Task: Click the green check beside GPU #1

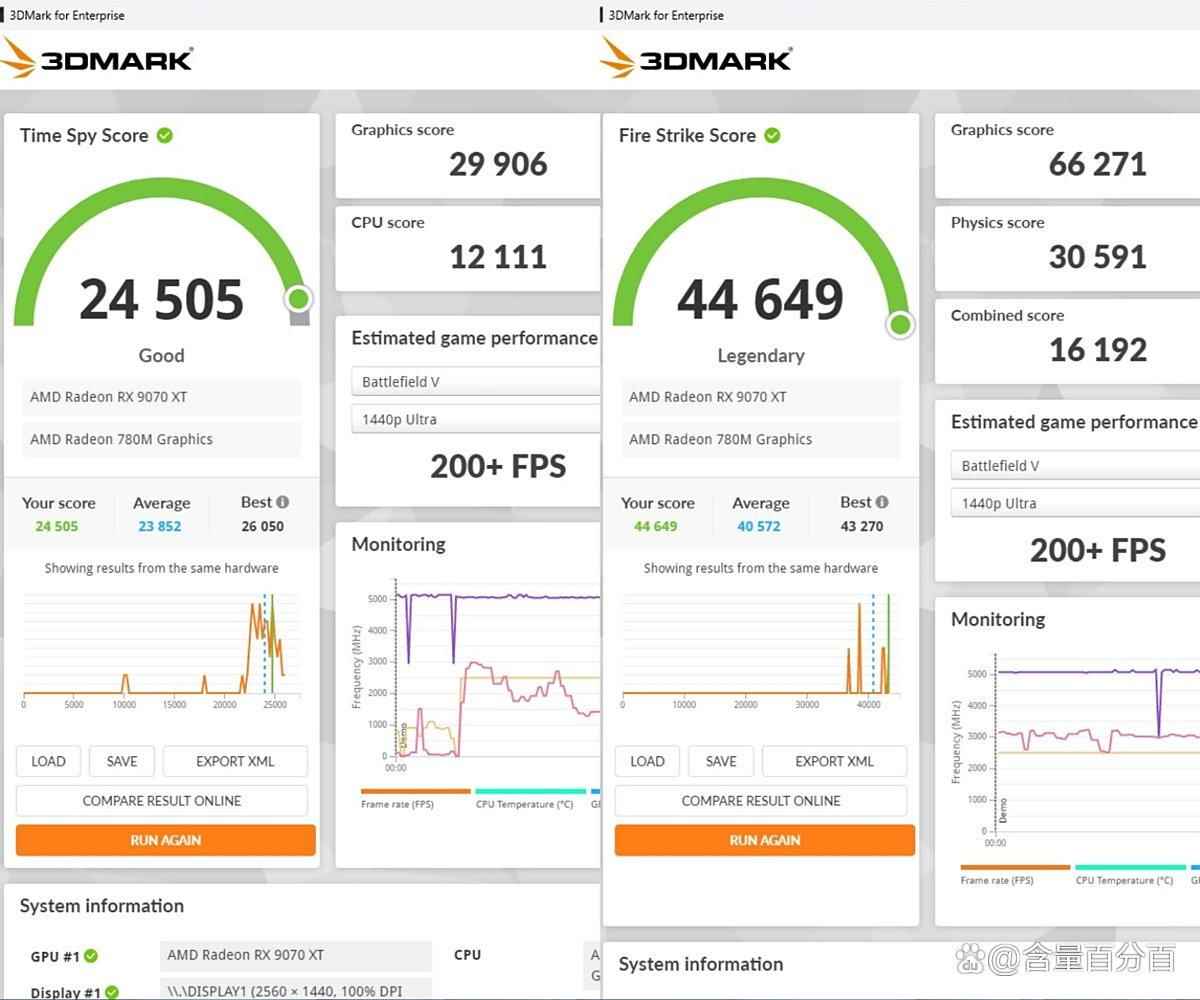Action: 91,956
